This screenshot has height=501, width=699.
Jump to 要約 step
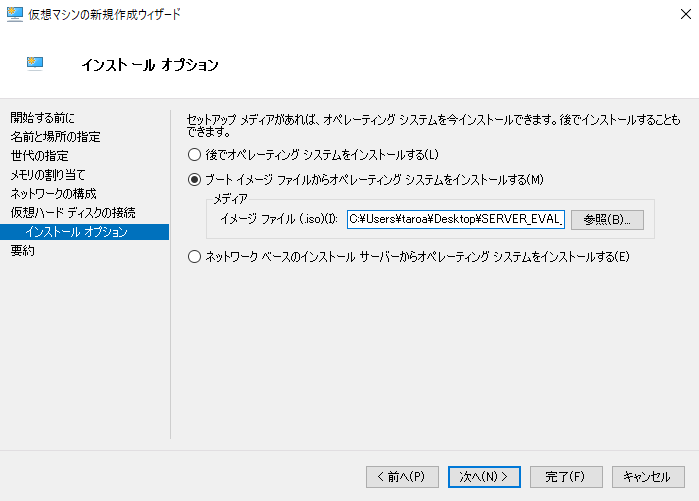pos(22,250)
